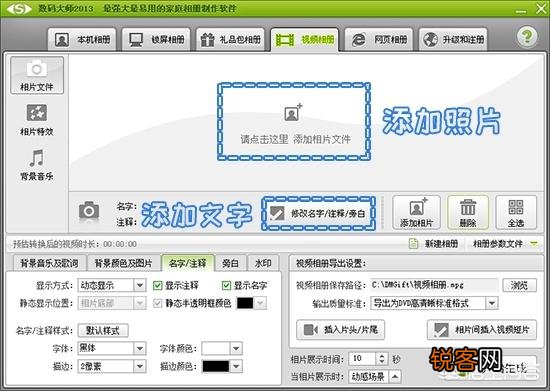Switch to 背景颜色及图片 tab

(123, 263)
